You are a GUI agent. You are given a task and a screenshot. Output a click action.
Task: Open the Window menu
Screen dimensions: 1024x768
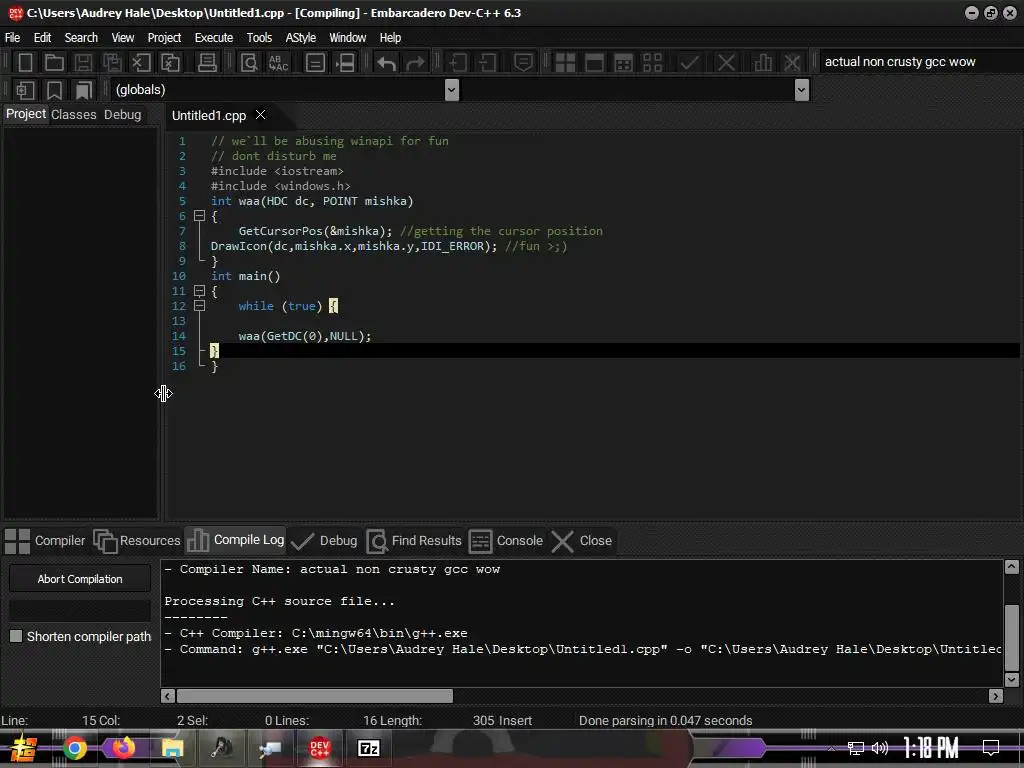pyautogui.click(x=347, y=37)
